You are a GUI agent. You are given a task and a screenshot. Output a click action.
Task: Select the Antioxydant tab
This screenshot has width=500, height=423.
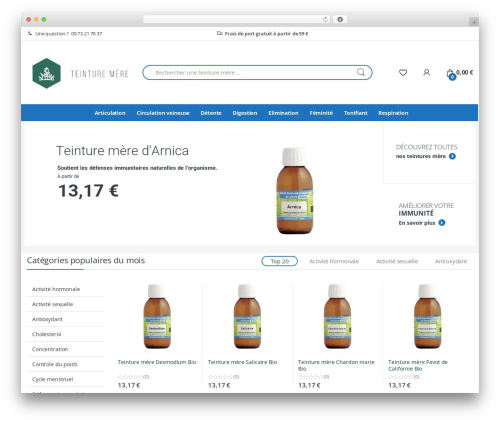[x=451, y=261]
